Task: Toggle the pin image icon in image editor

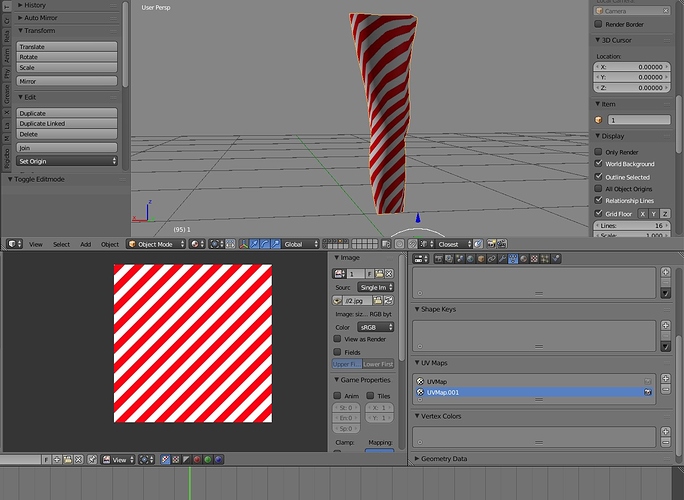Action: [x=92, y=459]
